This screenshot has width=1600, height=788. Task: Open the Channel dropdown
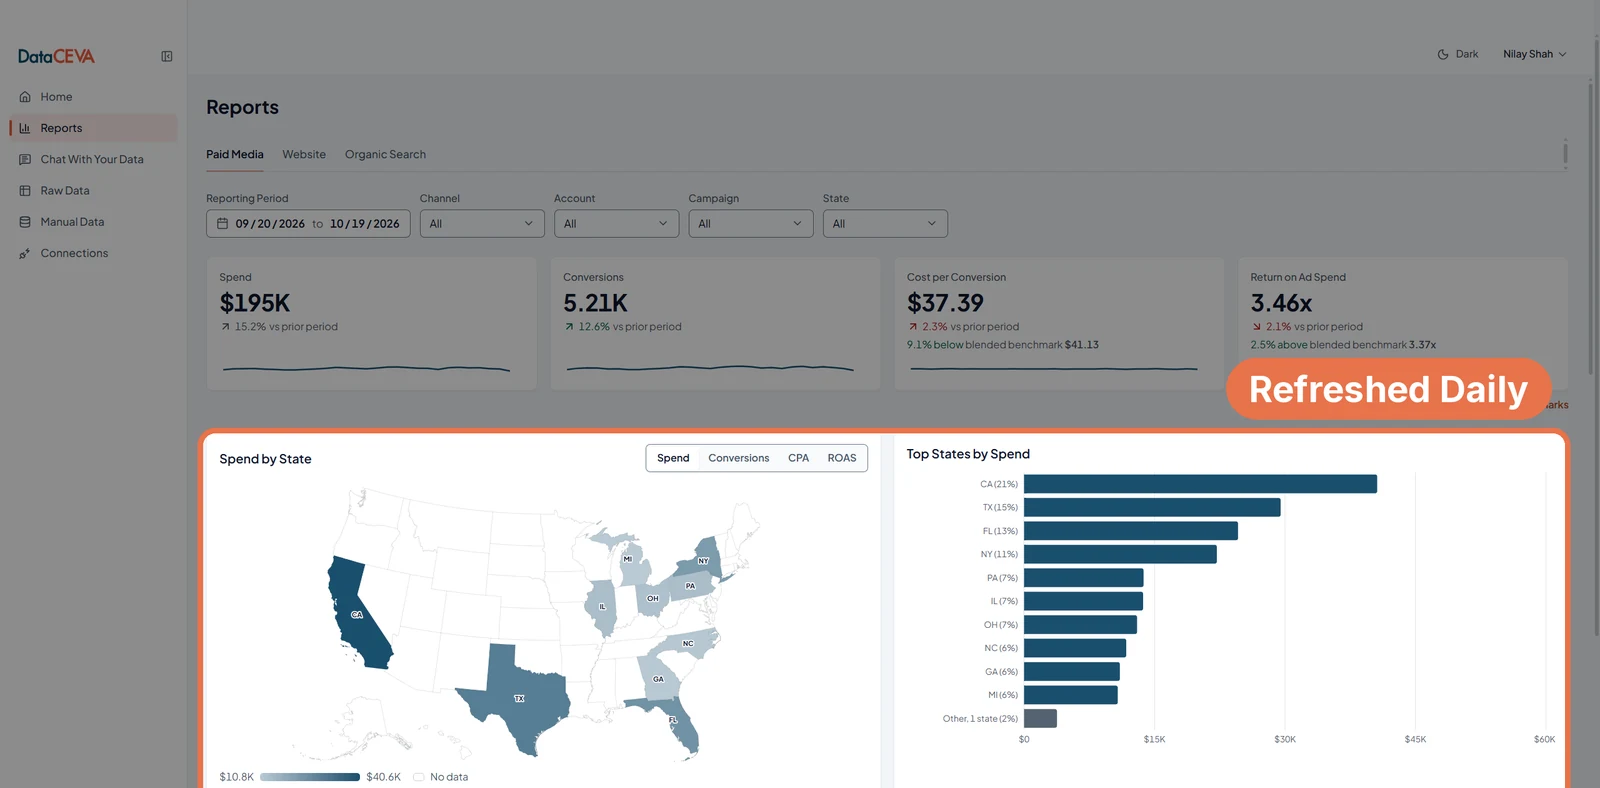pyautogui.click(x=482, y=224)
